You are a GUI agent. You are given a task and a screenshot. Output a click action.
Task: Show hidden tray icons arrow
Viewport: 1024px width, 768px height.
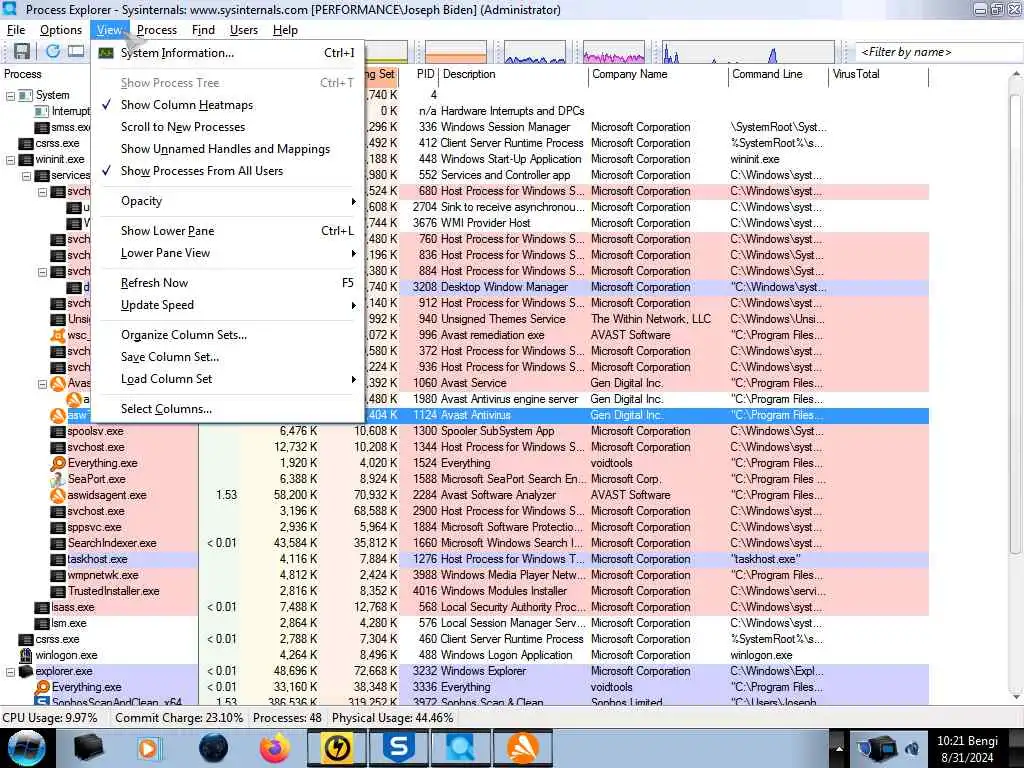(839, 749)
